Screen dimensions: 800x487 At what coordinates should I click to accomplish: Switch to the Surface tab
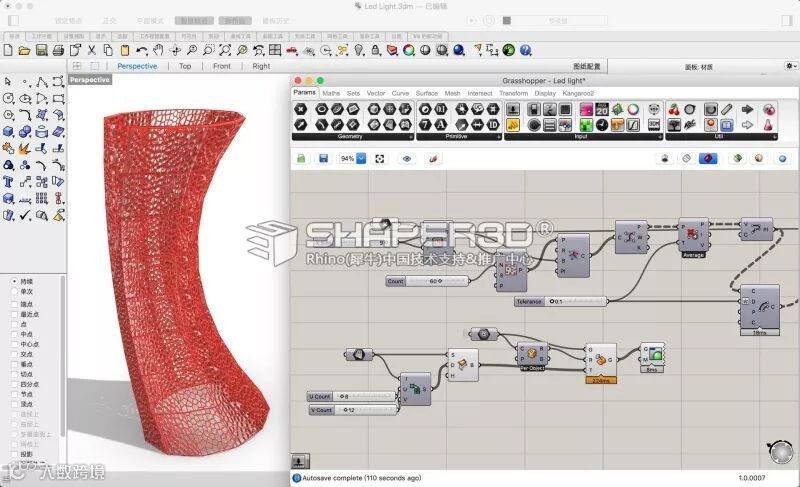tap(427, 93)
